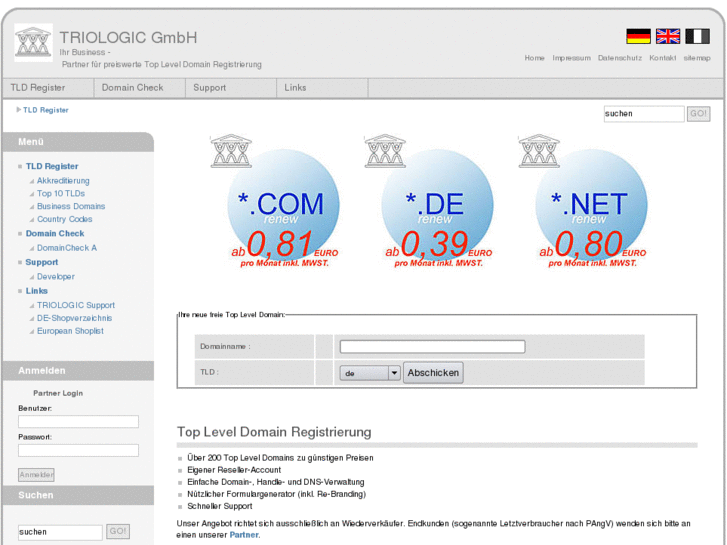Open Developer in the sidebar
727x545 pixels.
(x=56, y=276)
